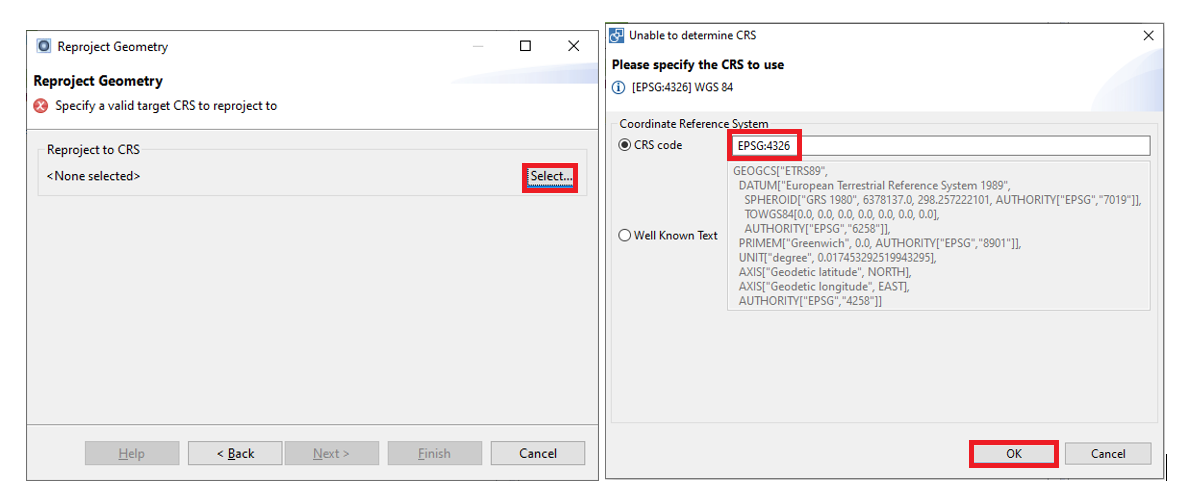Viewport: 1190px width, 495px height.
Task: Click the 'Coordinate Reference System' group label
Action: click(x=694, y=124)
